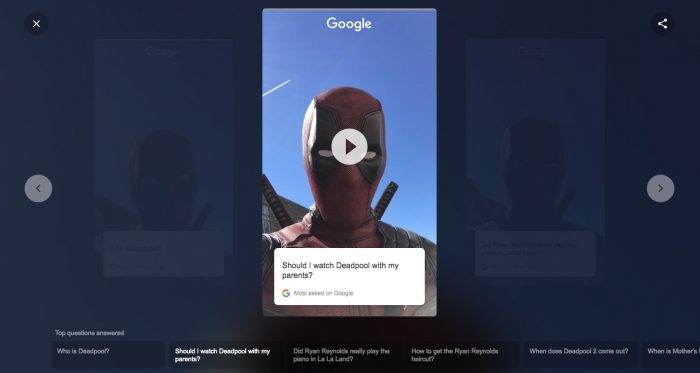Select 'Should I watch Deadpool with my parents?' tab

pyautogui.click(x=226, y=355)
